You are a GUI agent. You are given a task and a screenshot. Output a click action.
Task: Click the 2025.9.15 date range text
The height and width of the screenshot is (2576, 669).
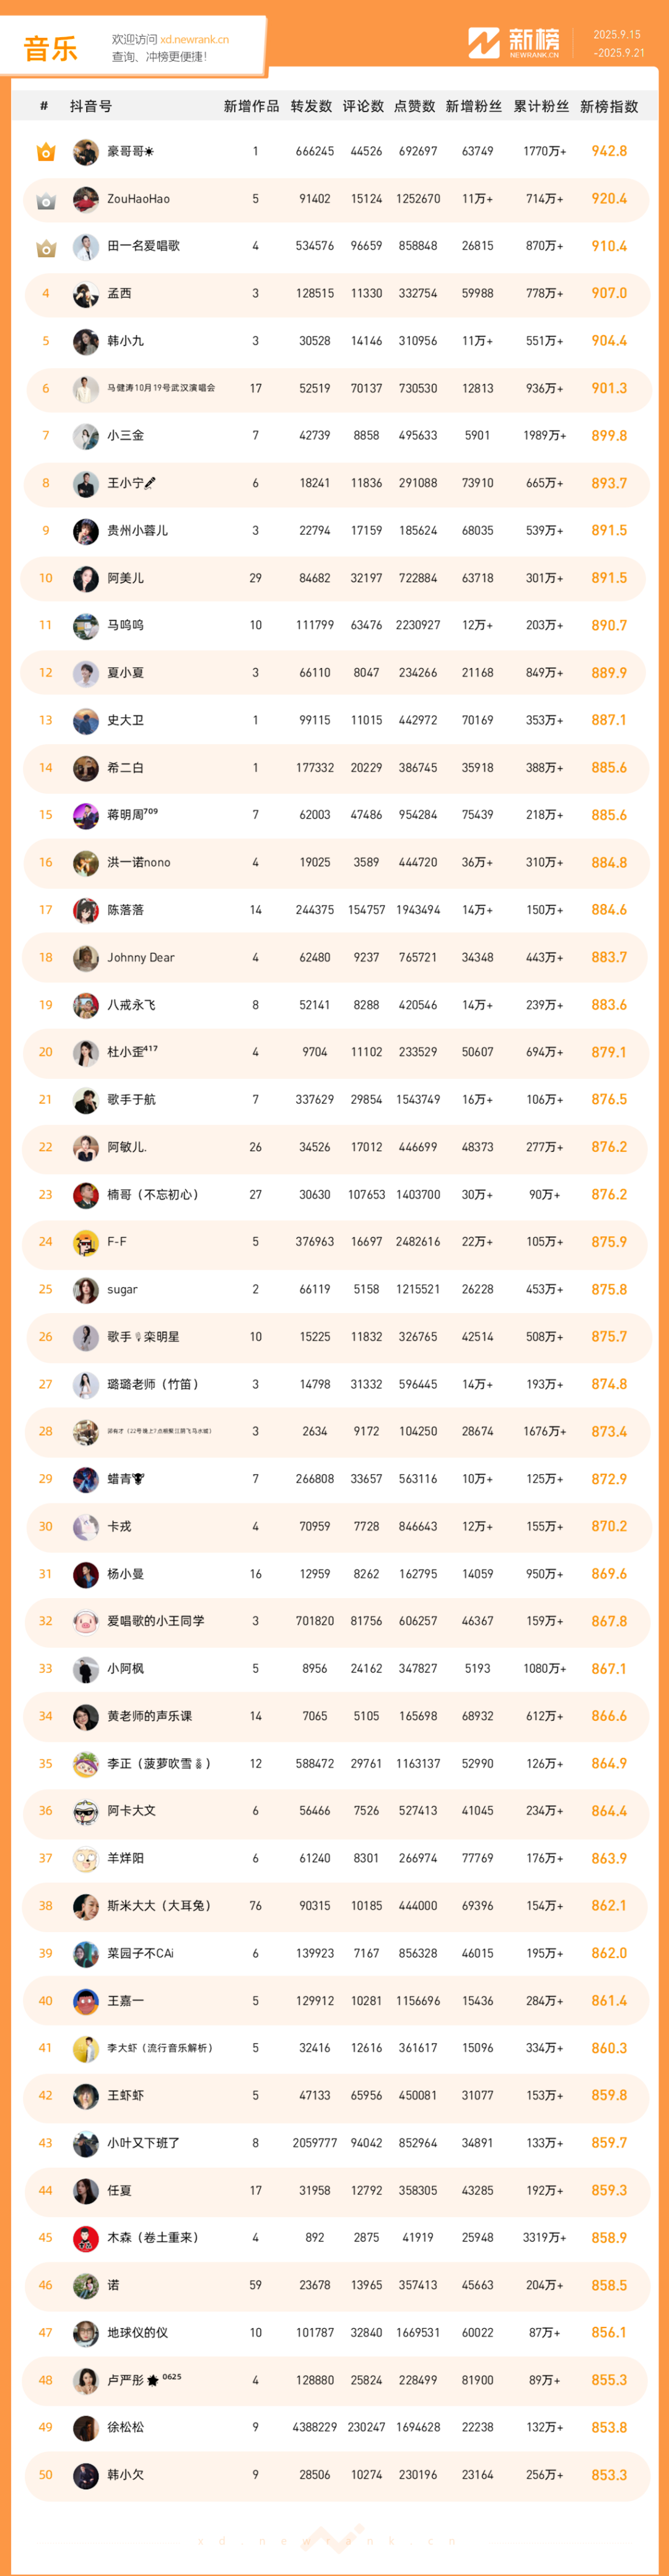pyautogui.click(x=617, y=35)
